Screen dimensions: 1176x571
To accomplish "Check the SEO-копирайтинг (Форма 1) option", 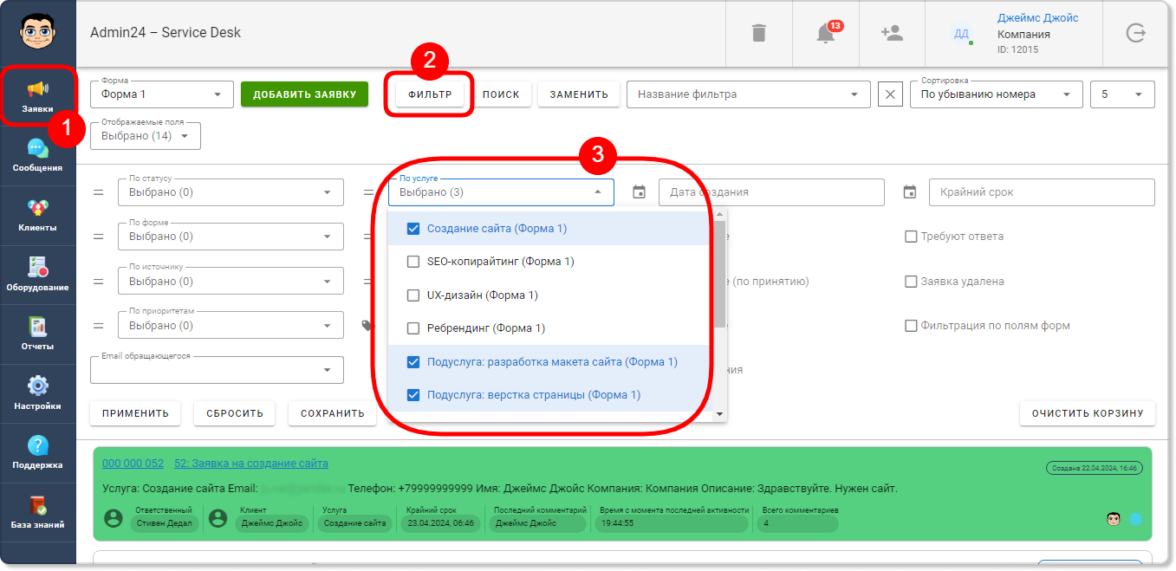I will (412, 262).
